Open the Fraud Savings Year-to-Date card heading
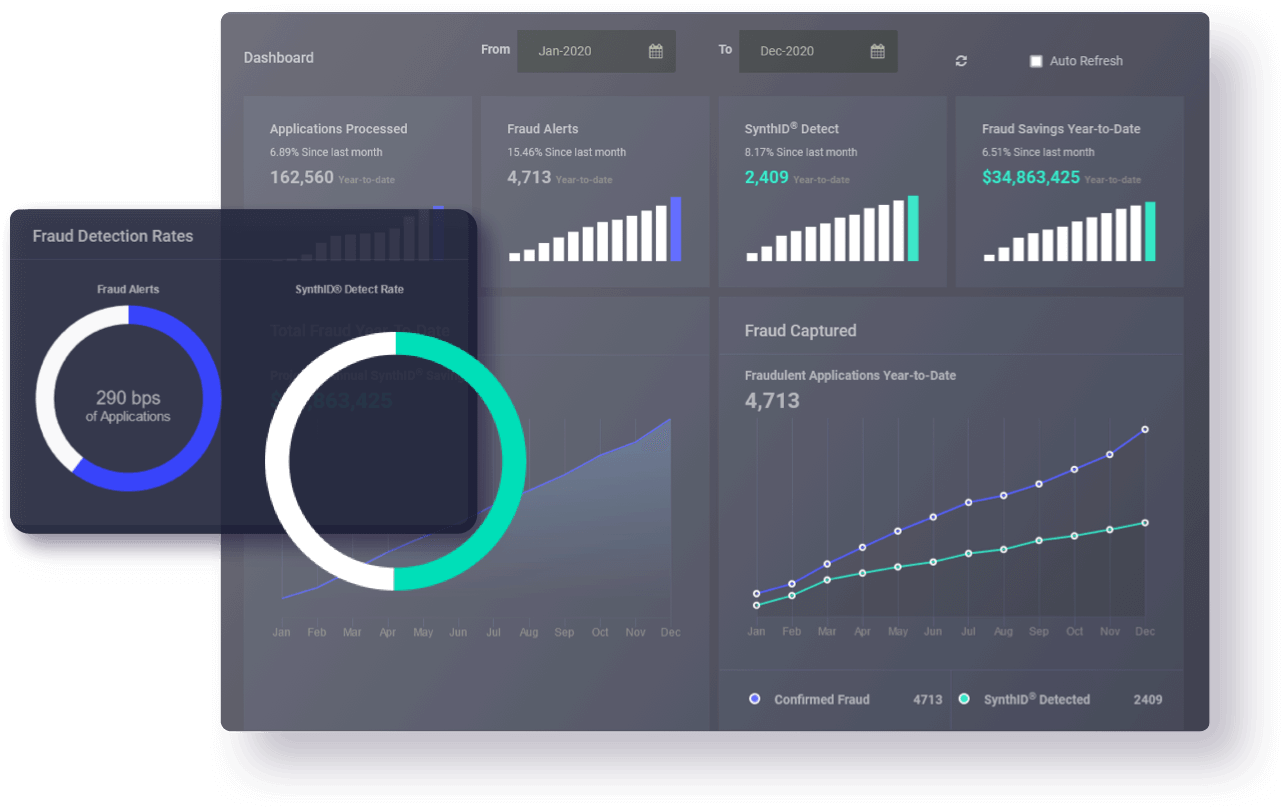 pos(1061,129)
